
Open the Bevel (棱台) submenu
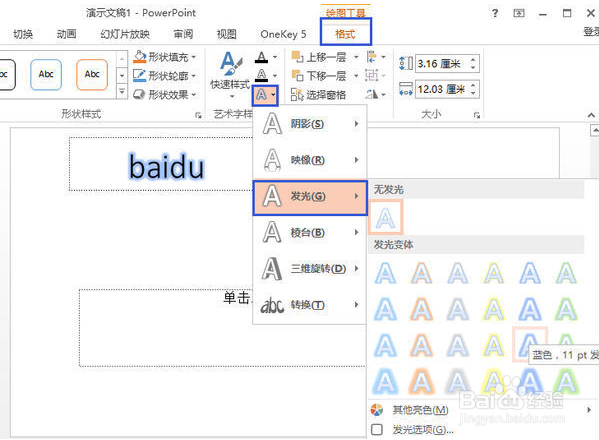click(x=310, y=232)
